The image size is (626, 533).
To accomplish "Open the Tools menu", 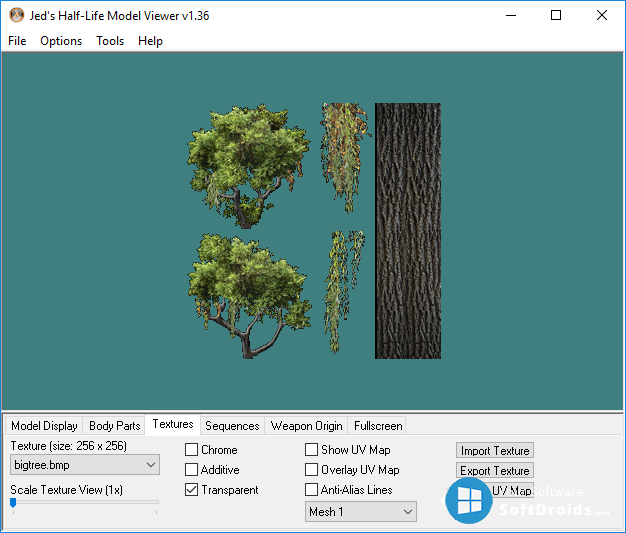I will 110,41.
